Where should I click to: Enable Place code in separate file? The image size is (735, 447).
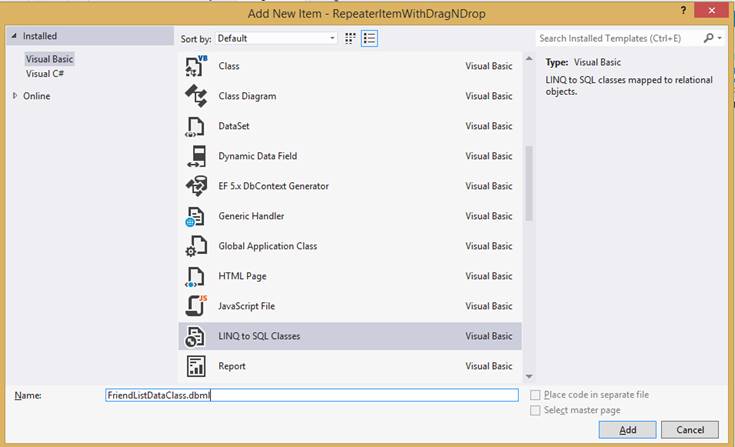535,395
